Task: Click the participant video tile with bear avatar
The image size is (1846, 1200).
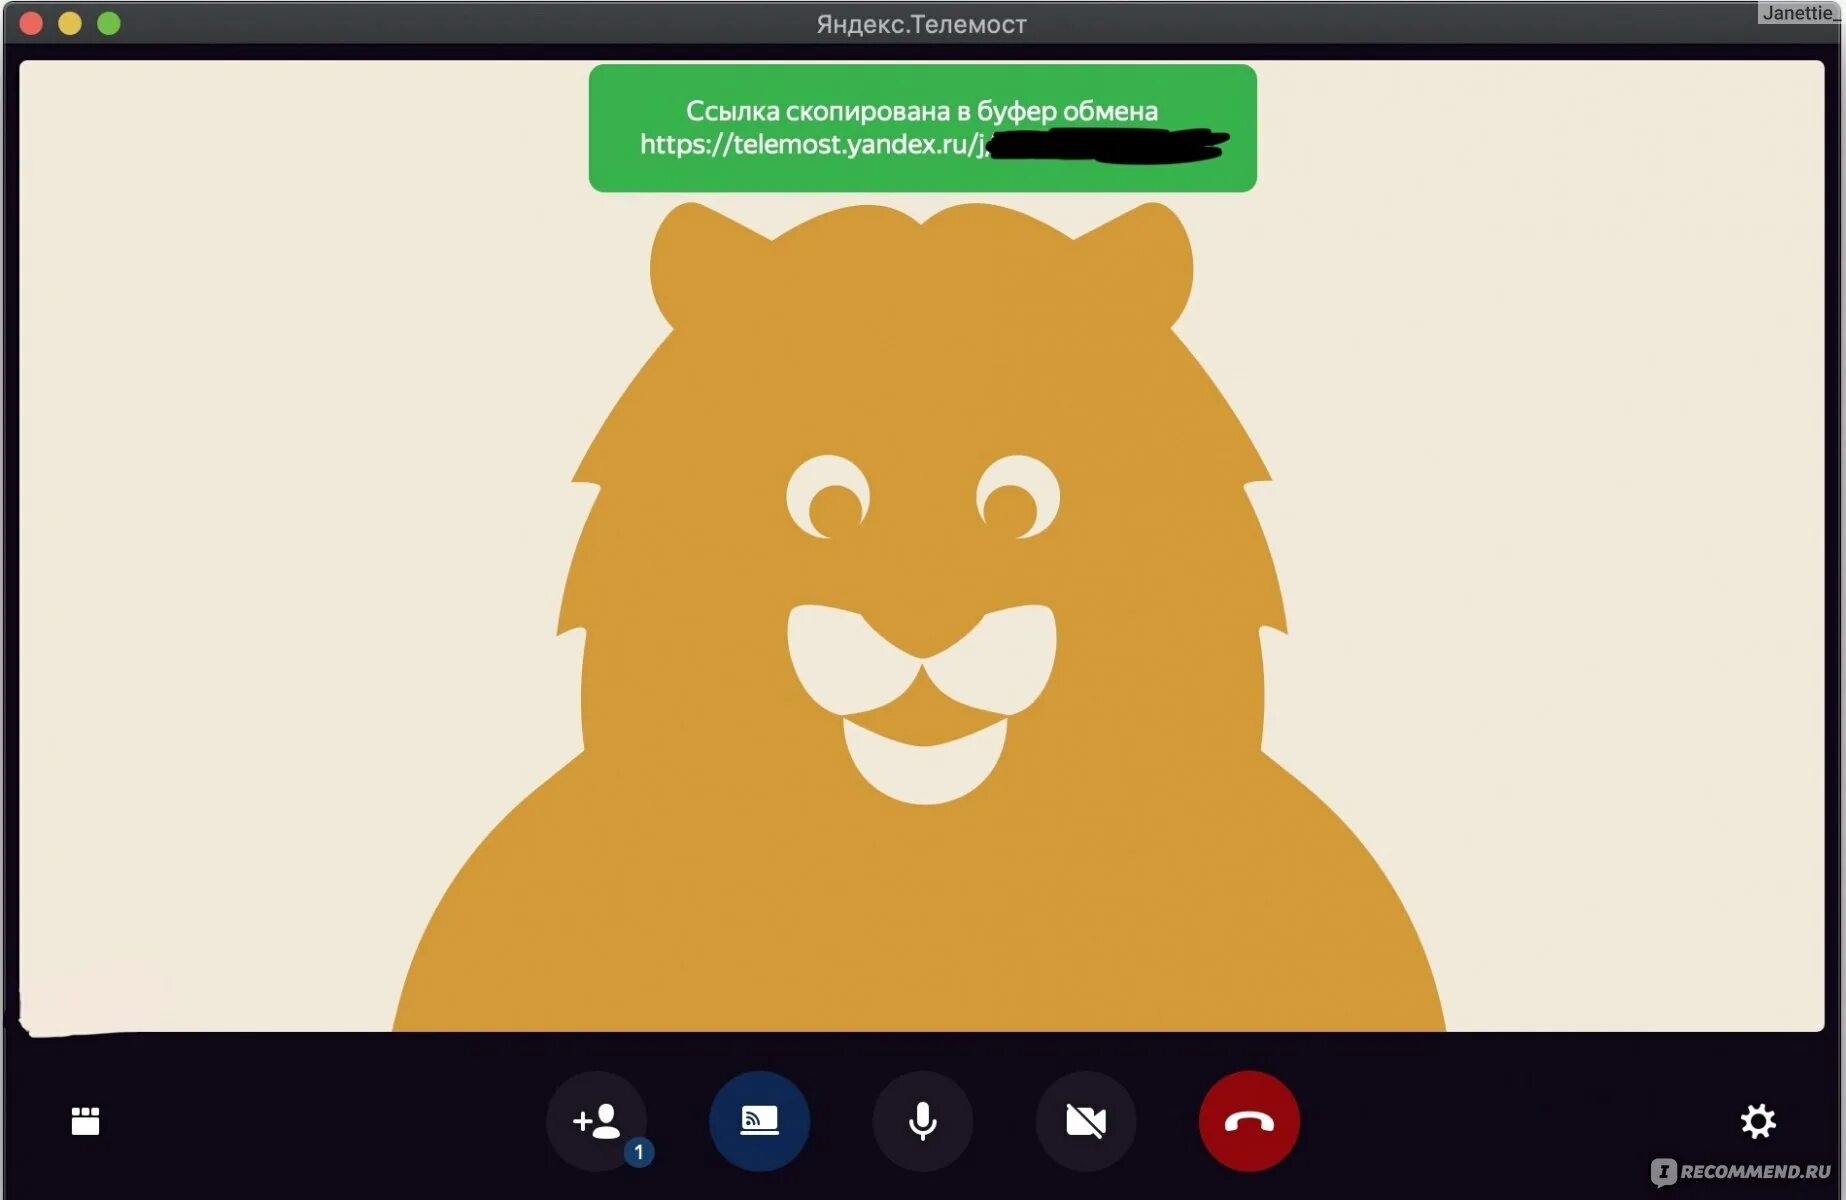Action: tap(922, 546)
